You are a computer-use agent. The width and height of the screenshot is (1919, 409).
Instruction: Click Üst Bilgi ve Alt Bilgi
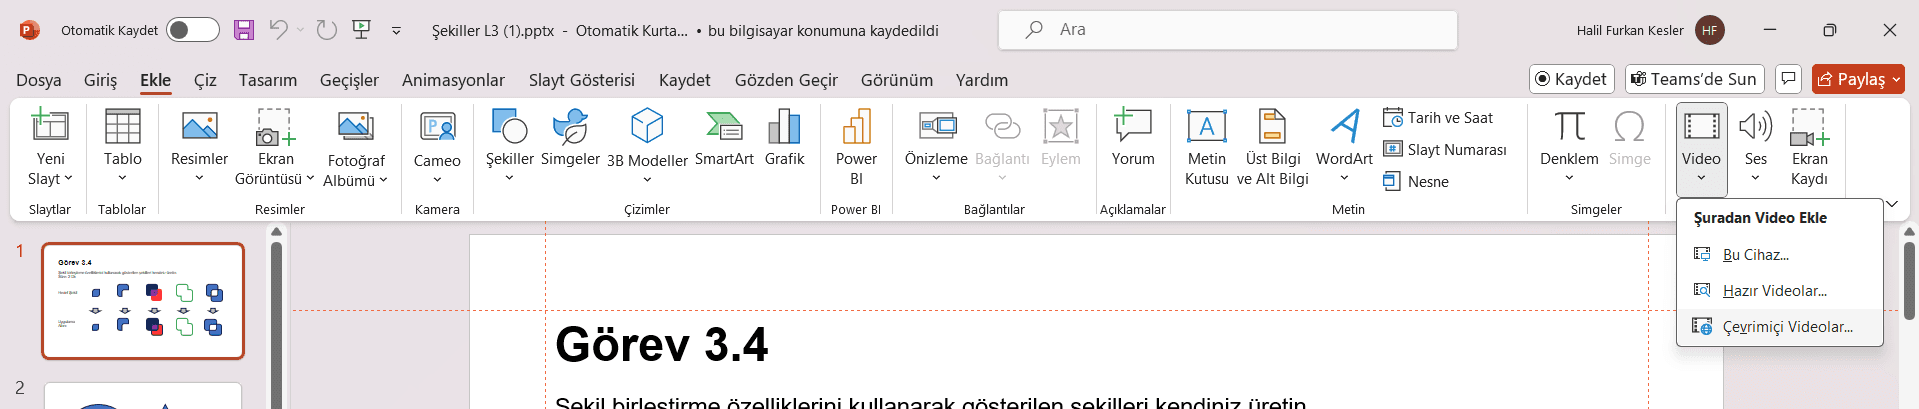tap(1272, 147)
